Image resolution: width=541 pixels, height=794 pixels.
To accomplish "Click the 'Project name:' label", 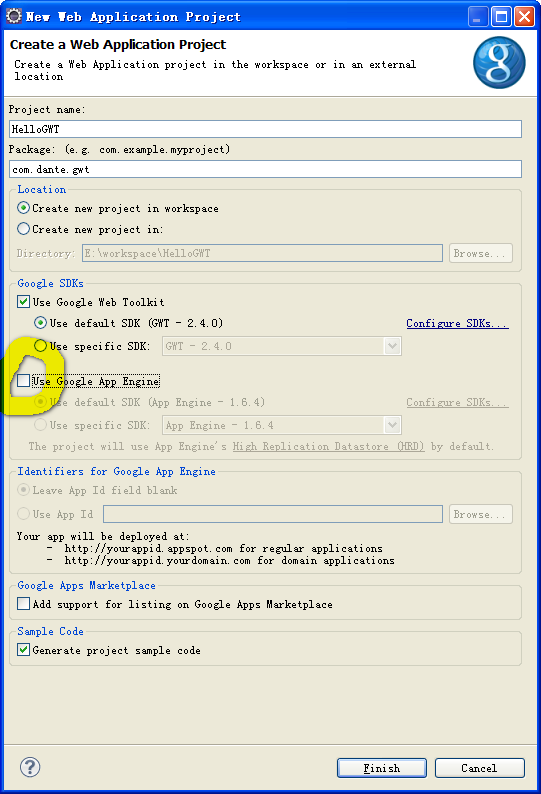I will pos(47,109).
